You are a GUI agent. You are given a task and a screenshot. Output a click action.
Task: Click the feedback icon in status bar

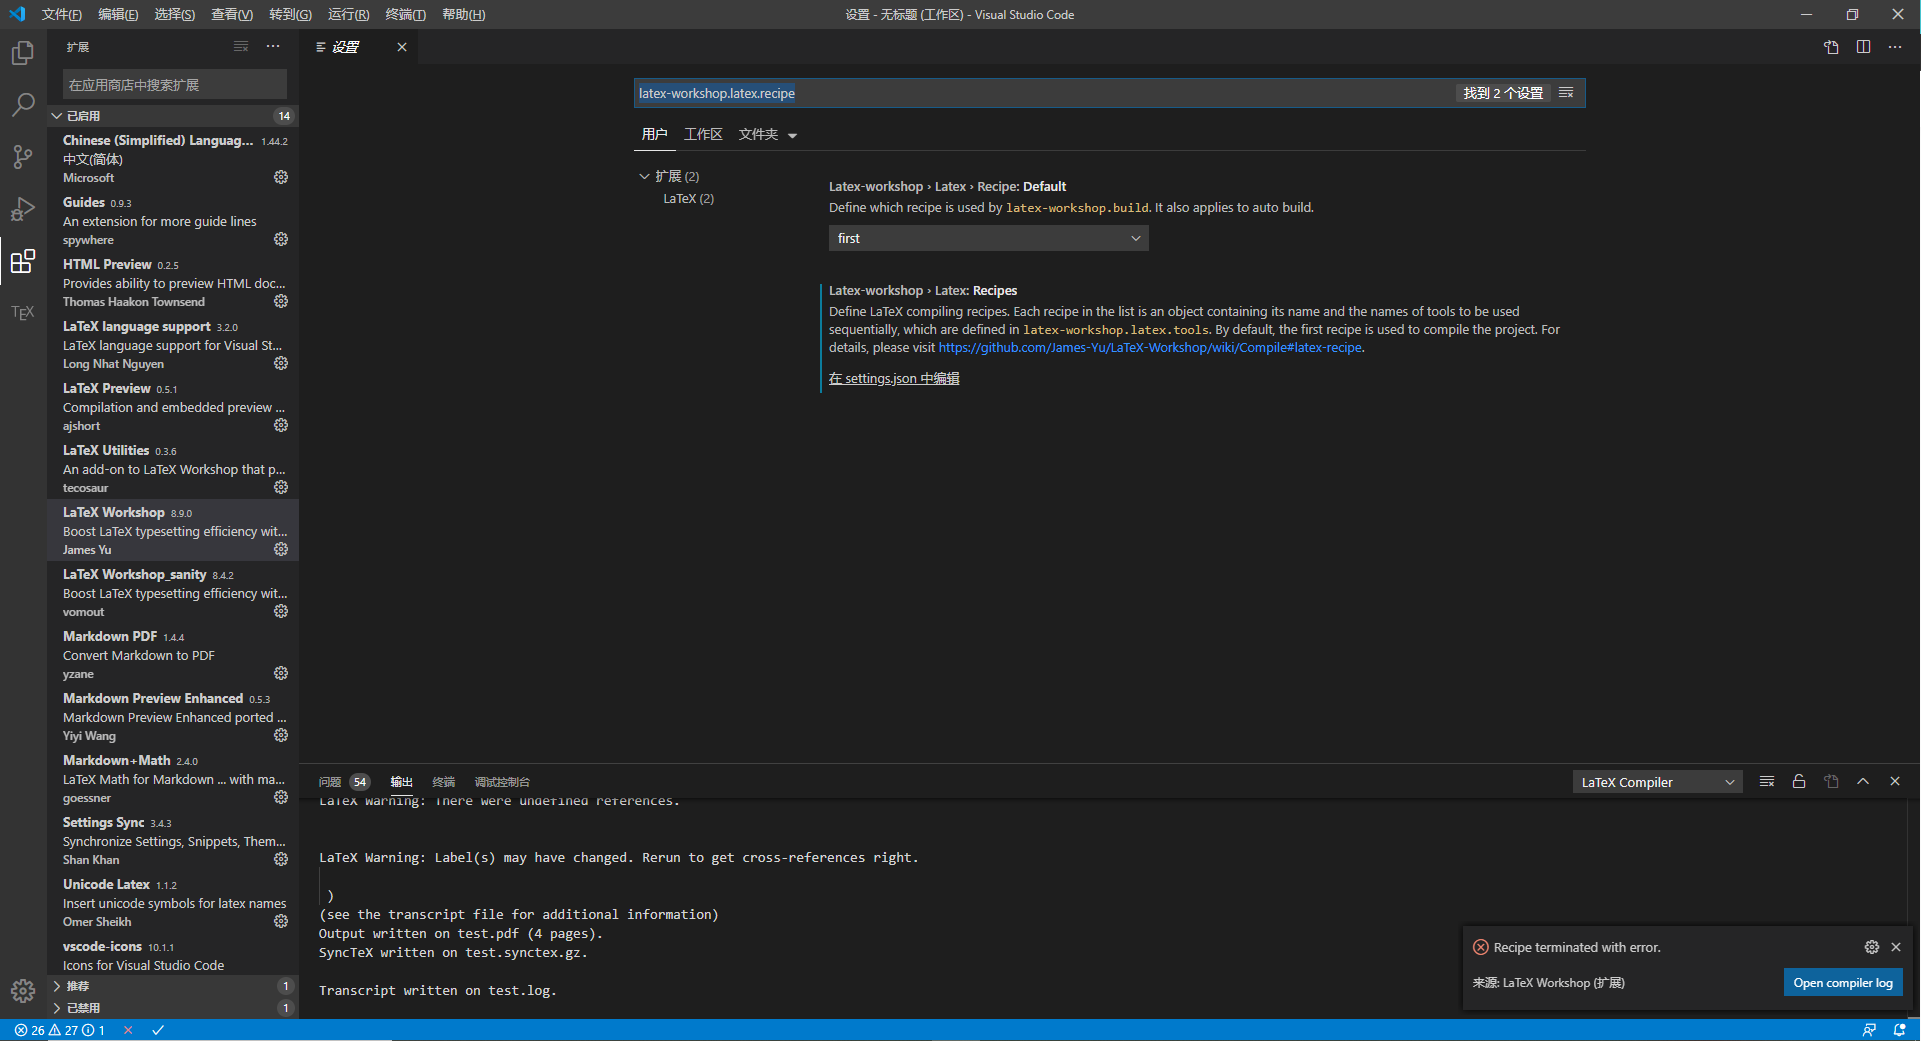pos(1869,1030)
